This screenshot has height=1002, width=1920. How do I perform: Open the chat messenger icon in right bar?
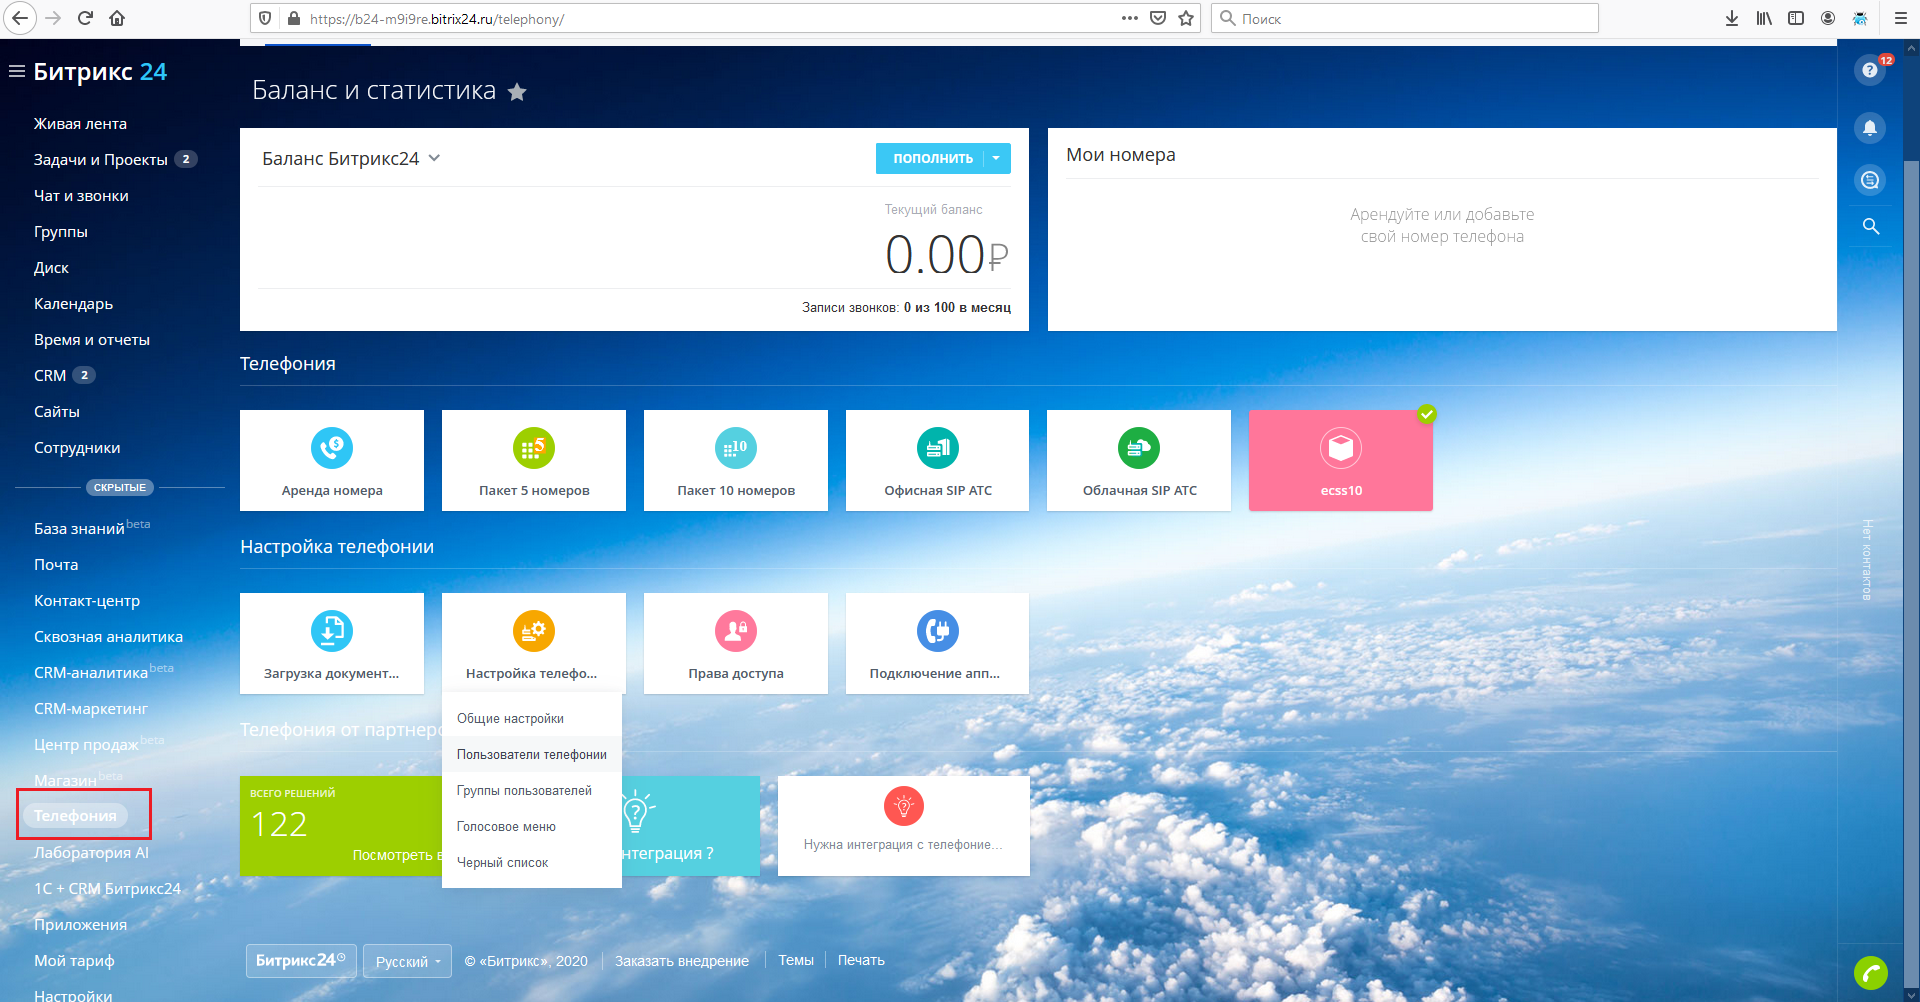tap(1870, 180)
